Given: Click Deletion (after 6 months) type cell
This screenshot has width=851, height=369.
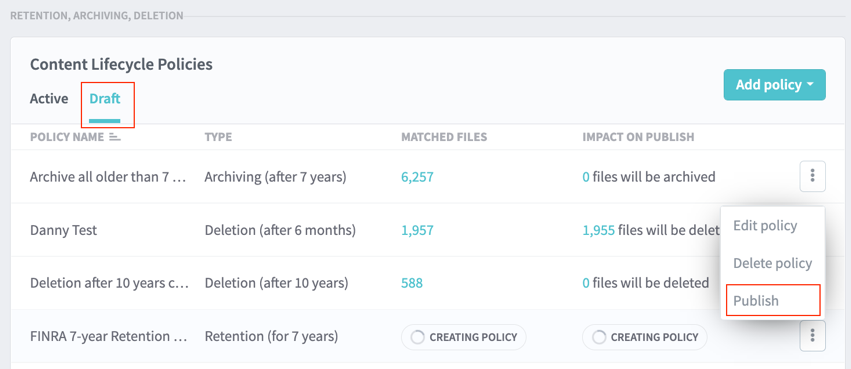Looking at the screenshot, I should click(280, 231).
